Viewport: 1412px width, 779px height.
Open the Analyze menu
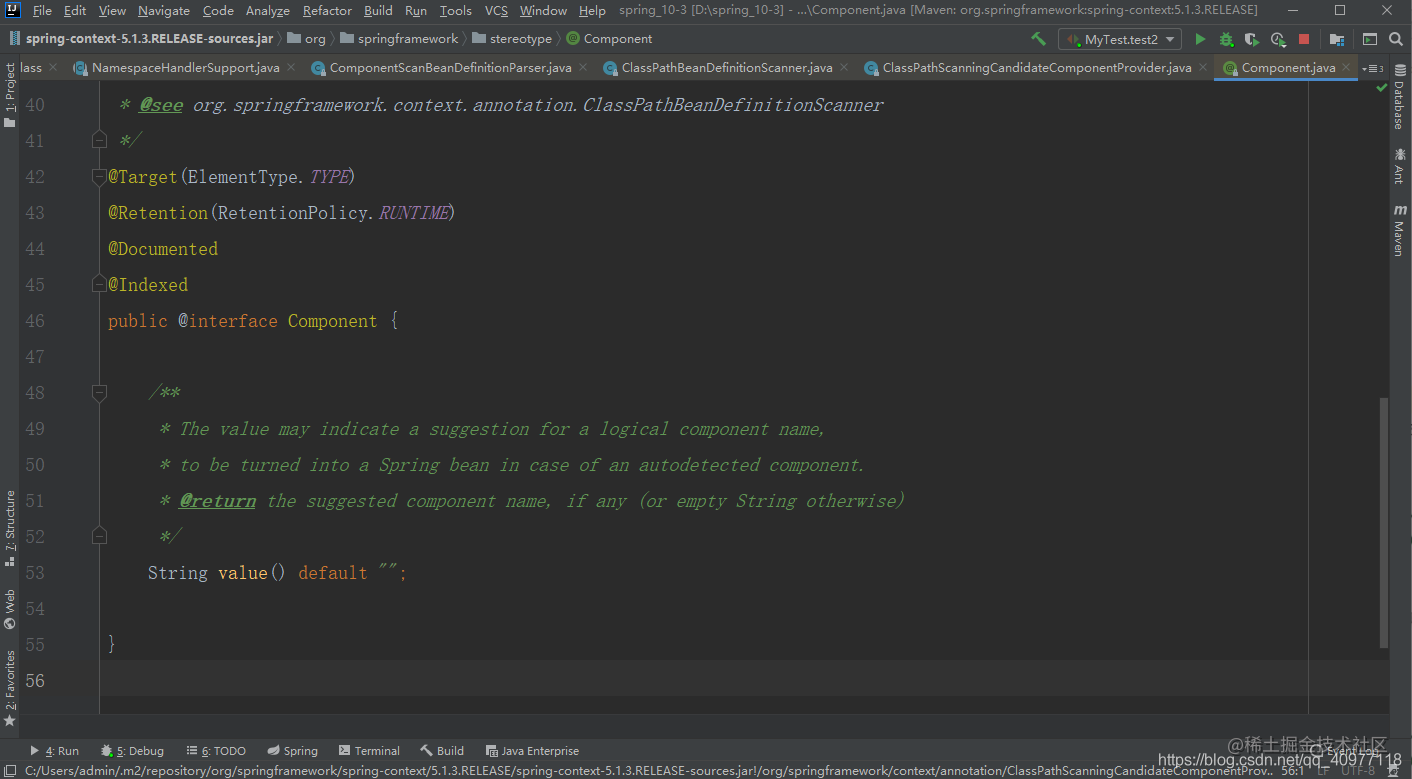coord(267,11)
